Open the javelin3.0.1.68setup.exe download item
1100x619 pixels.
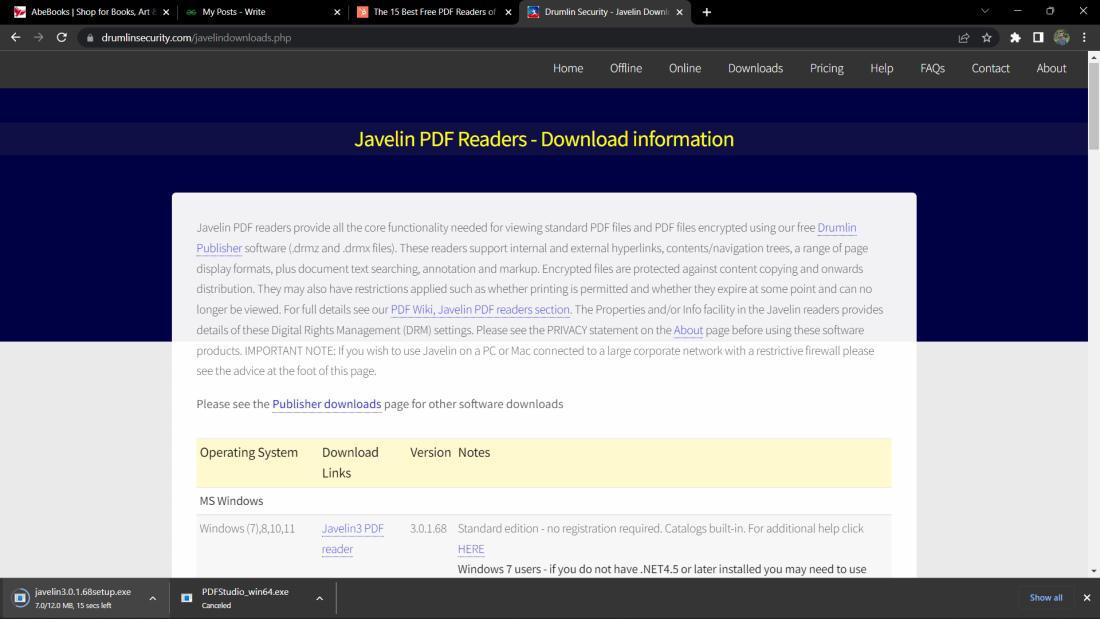83,598
